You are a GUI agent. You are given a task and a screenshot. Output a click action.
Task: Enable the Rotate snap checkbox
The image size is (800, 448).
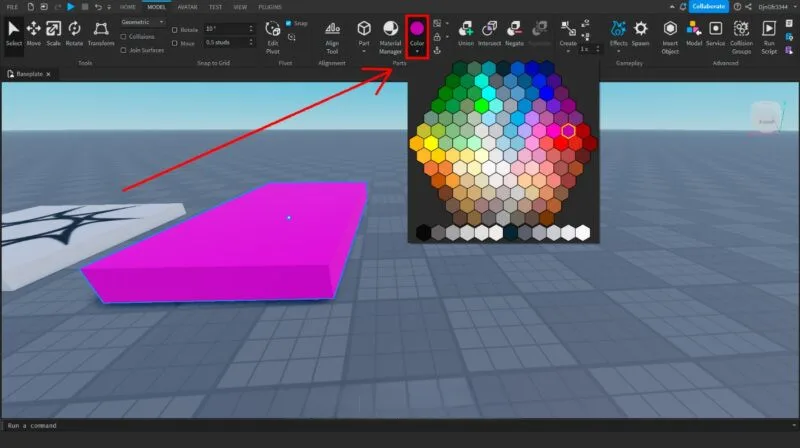pyautogui.click(x=174, y=30)
